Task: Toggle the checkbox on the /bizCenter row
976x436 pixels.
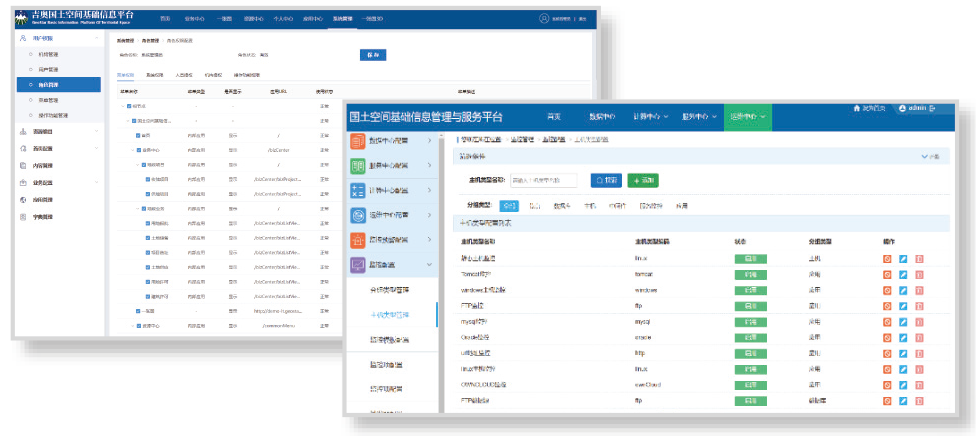Action: [x=139, y=150]
